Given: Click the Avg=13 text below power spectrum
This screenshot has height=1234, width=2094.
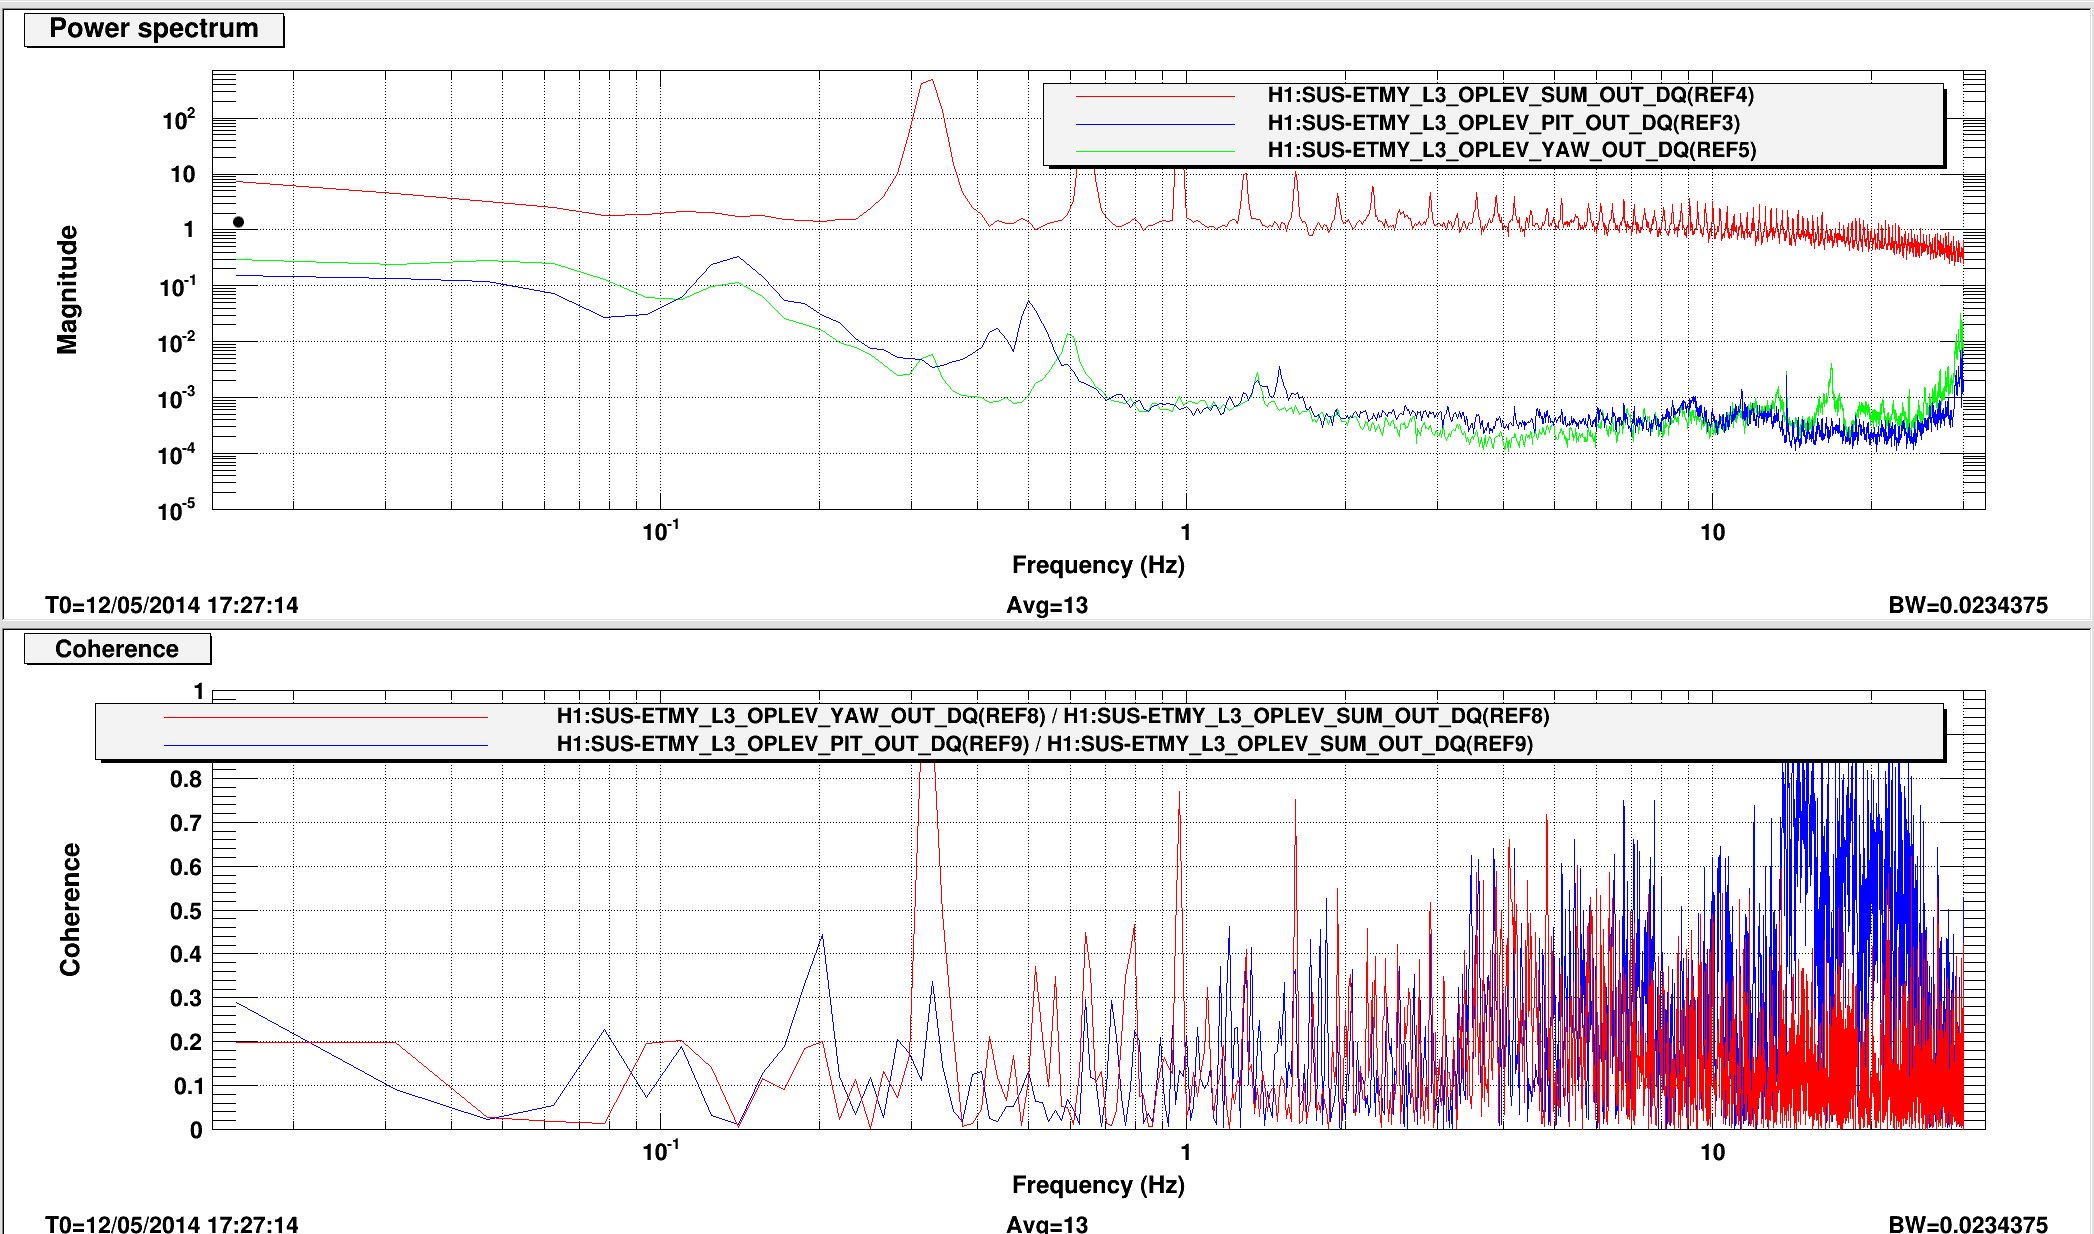Looking at the screenshot, I should click(1047, 605).
